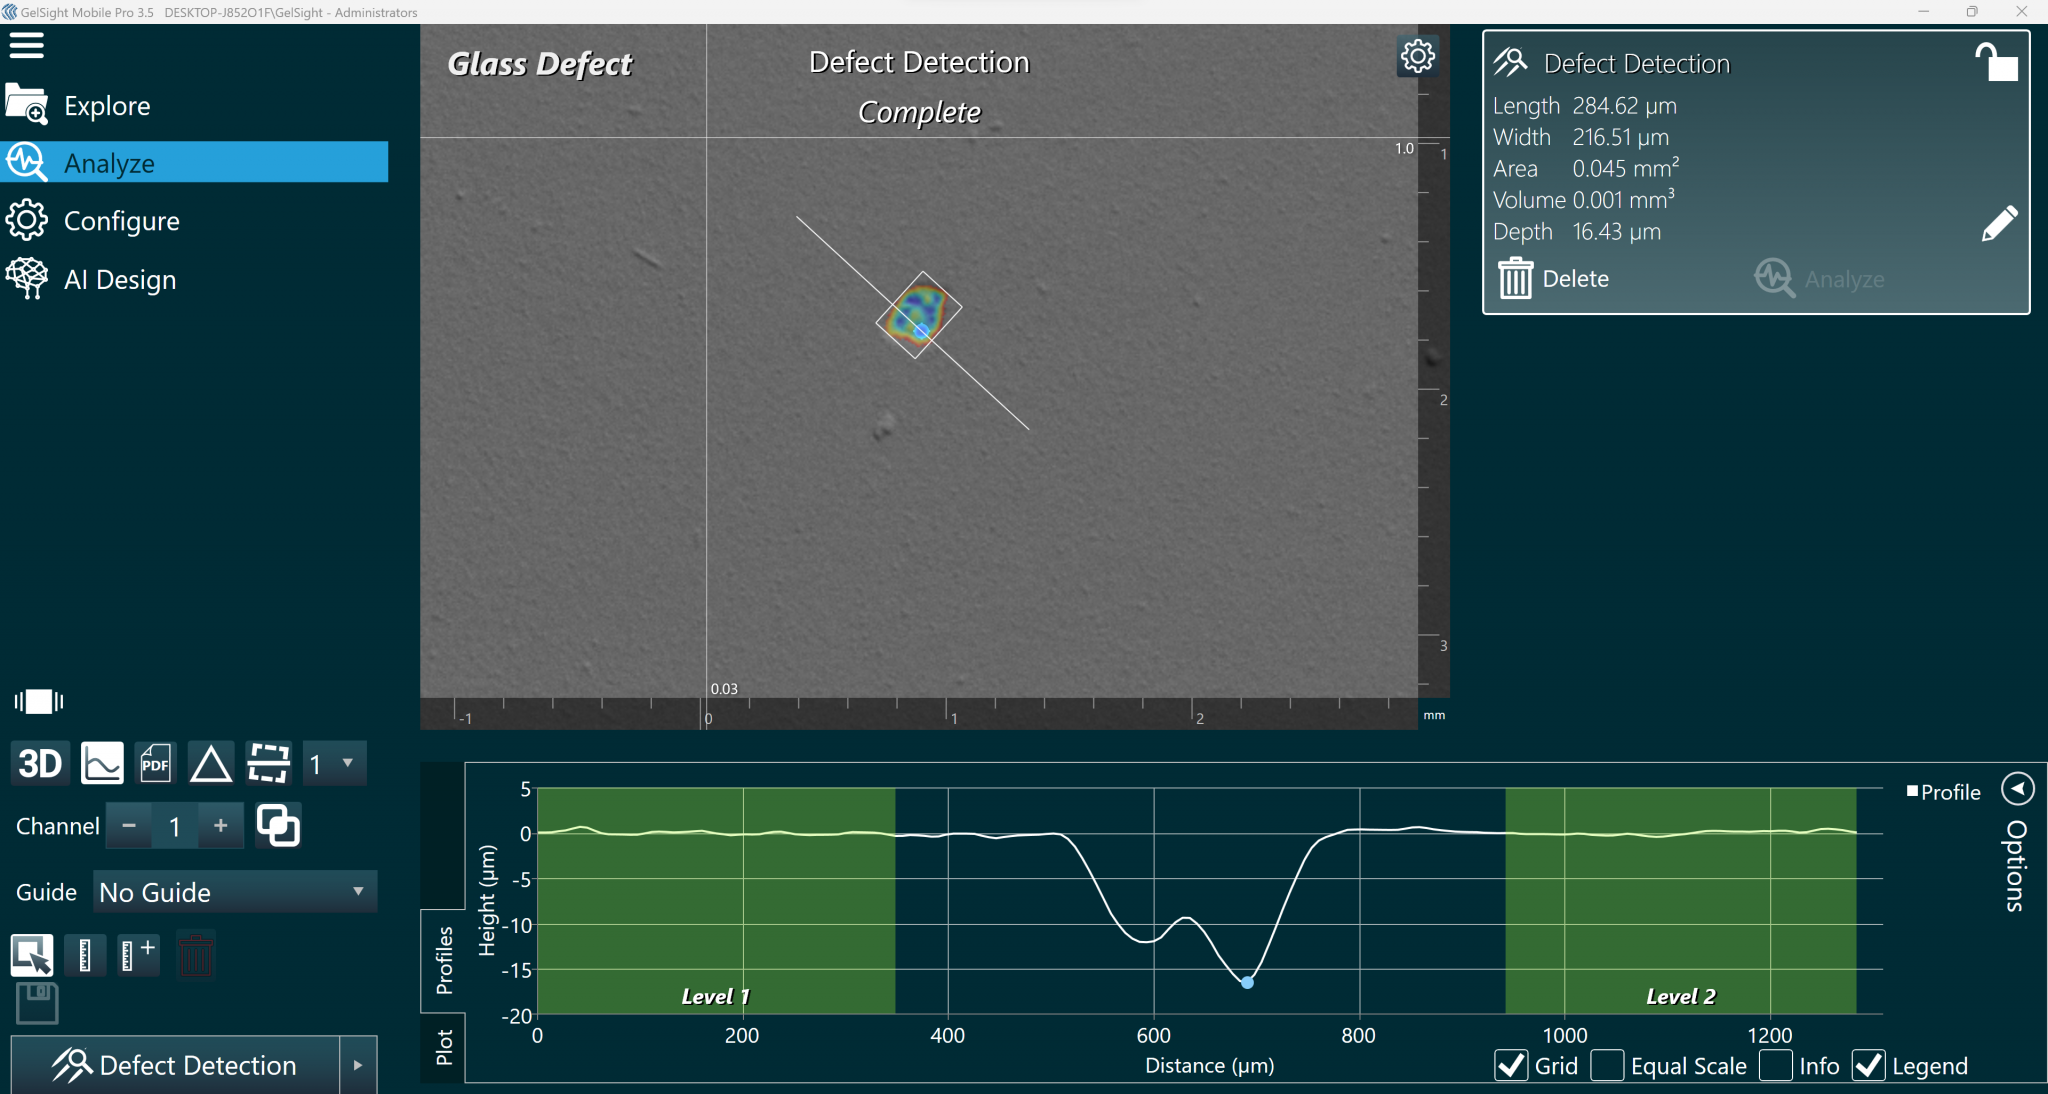The width and height of the screenshot is (2048, 1094).
Task: Open the hamburger menu
Action: pyautogui.click(x=27, y=45)
